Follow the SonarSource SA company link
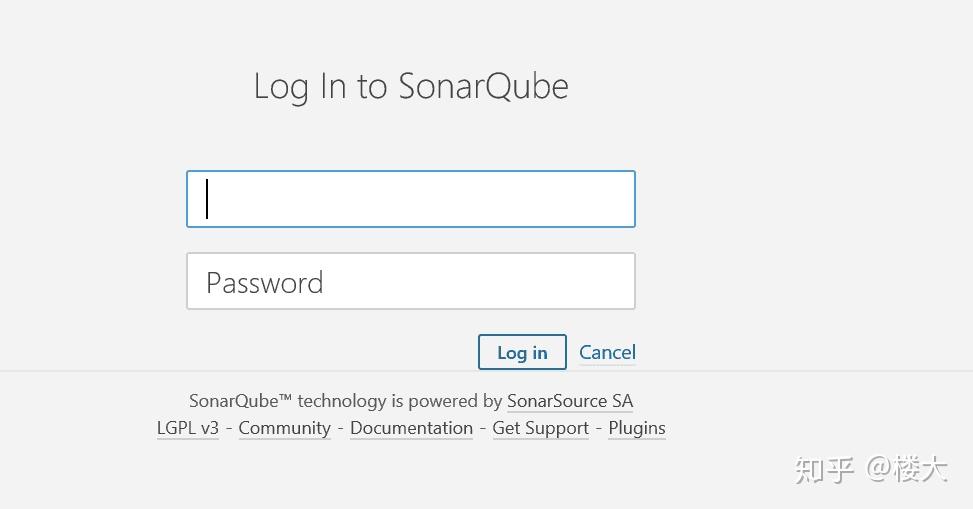This screenshot has width=973, height=509. coord(570,401)
